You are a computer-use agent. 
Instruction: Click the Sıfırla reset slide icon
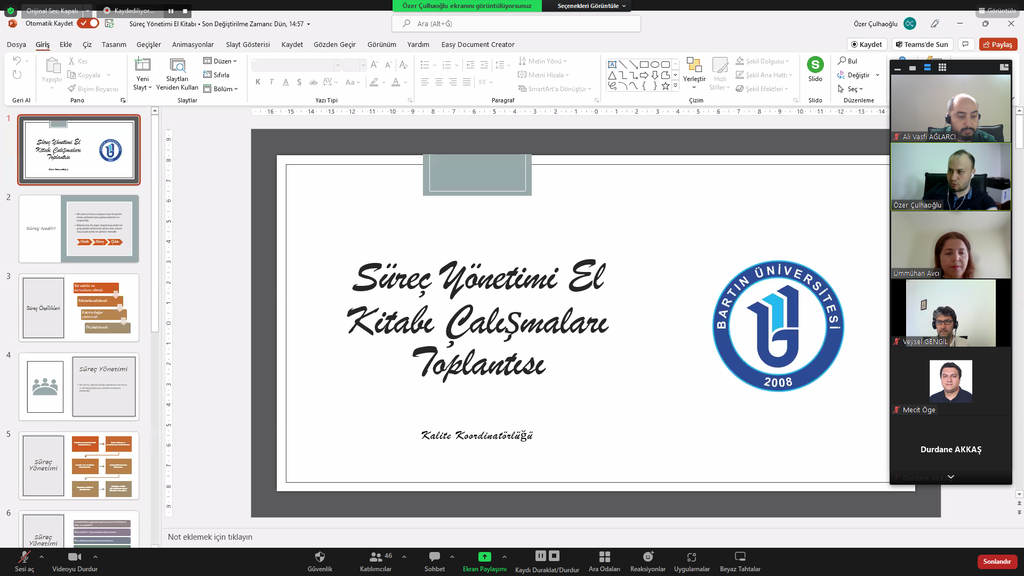[x=216, y=75]
